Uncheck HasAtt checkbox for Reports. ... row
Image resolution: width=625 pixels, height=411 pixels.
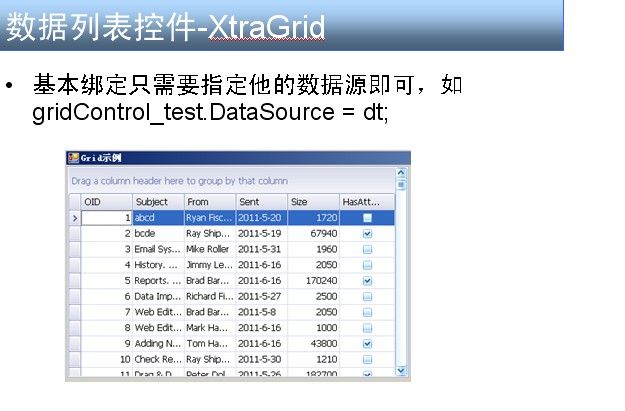tap(368, 281)
